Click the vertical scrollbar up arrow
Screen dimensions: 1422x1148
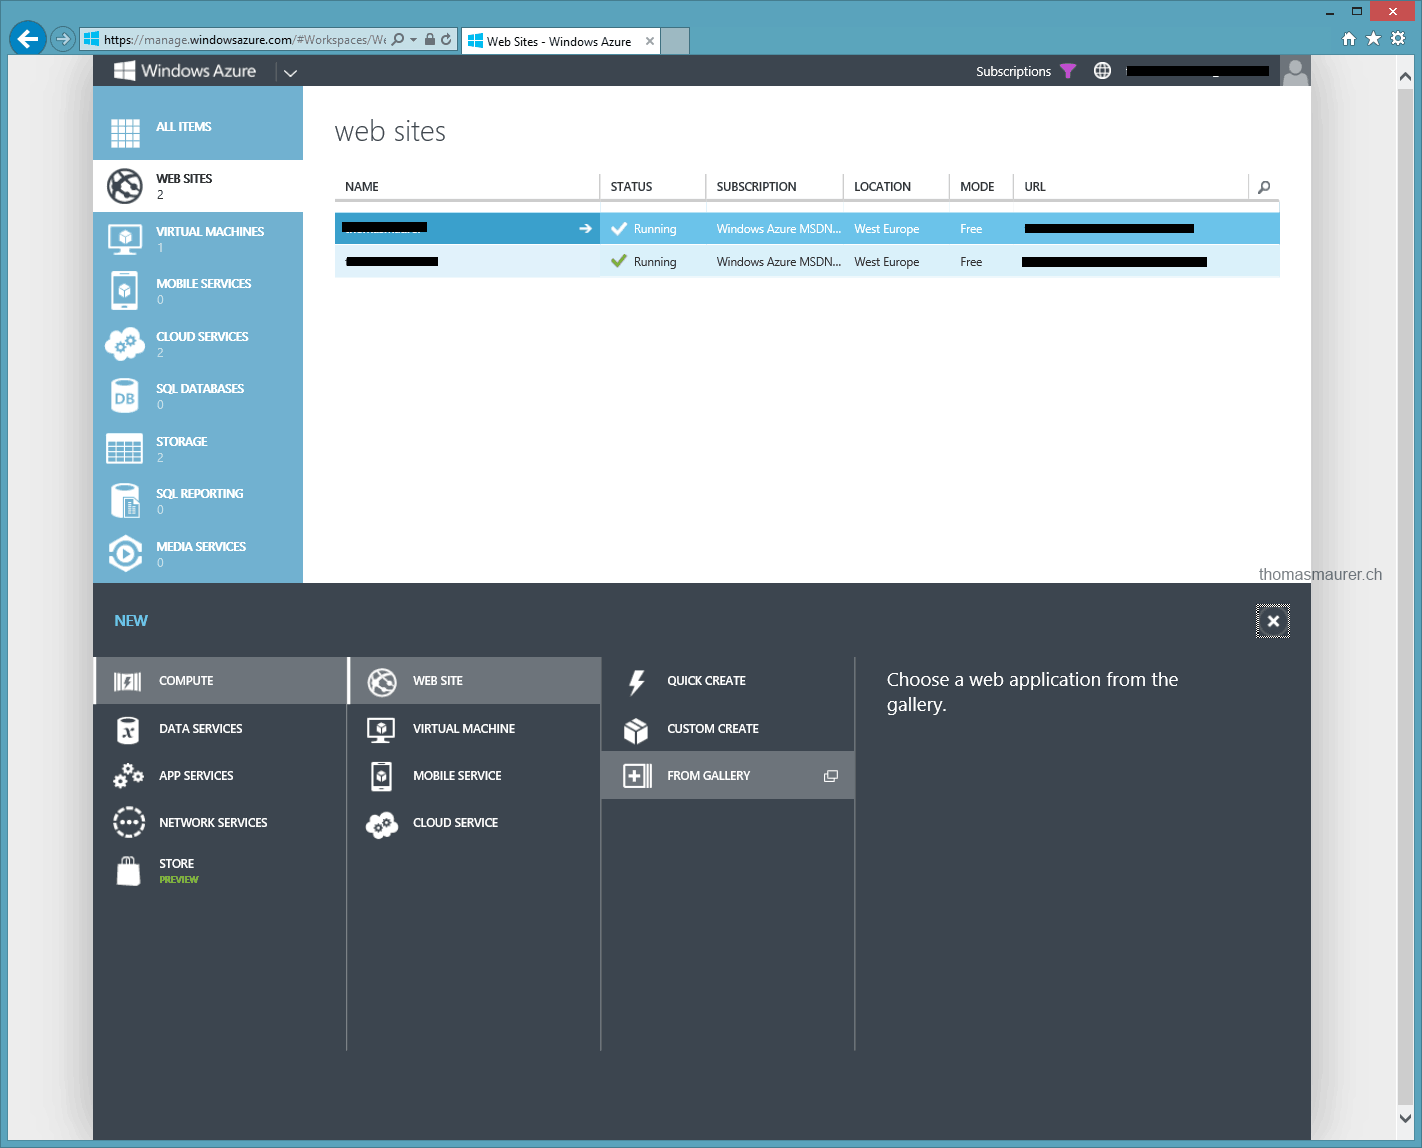(1405, 76)
